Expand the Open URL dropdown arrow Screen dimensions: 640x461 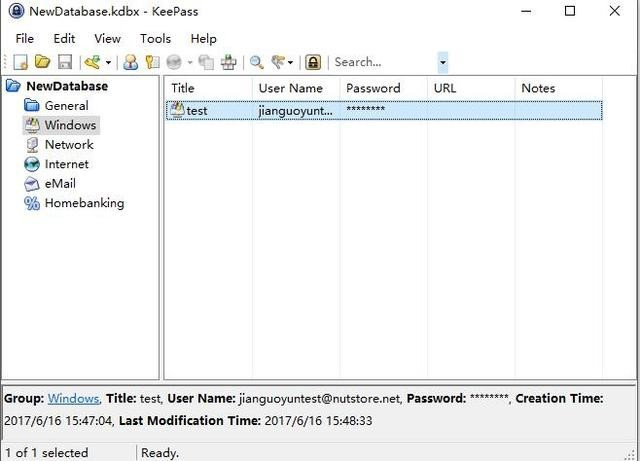coord(190,62)
